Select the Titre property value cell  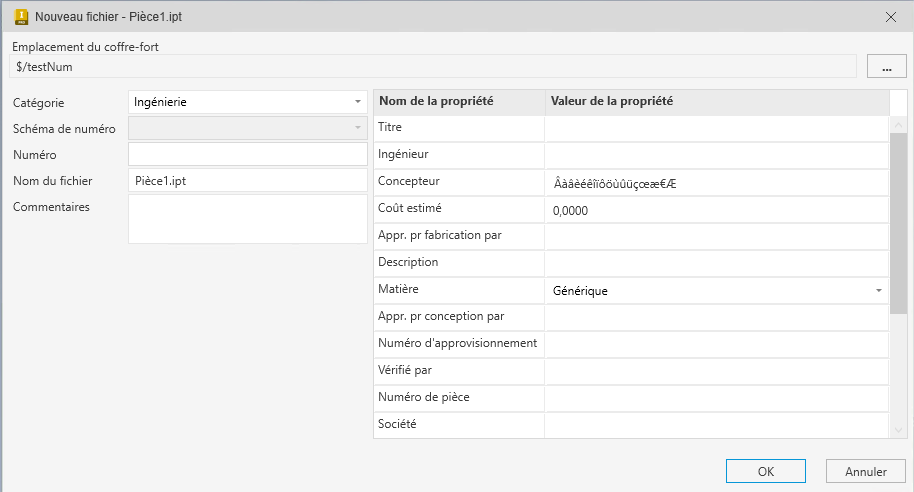pos(715,128)
